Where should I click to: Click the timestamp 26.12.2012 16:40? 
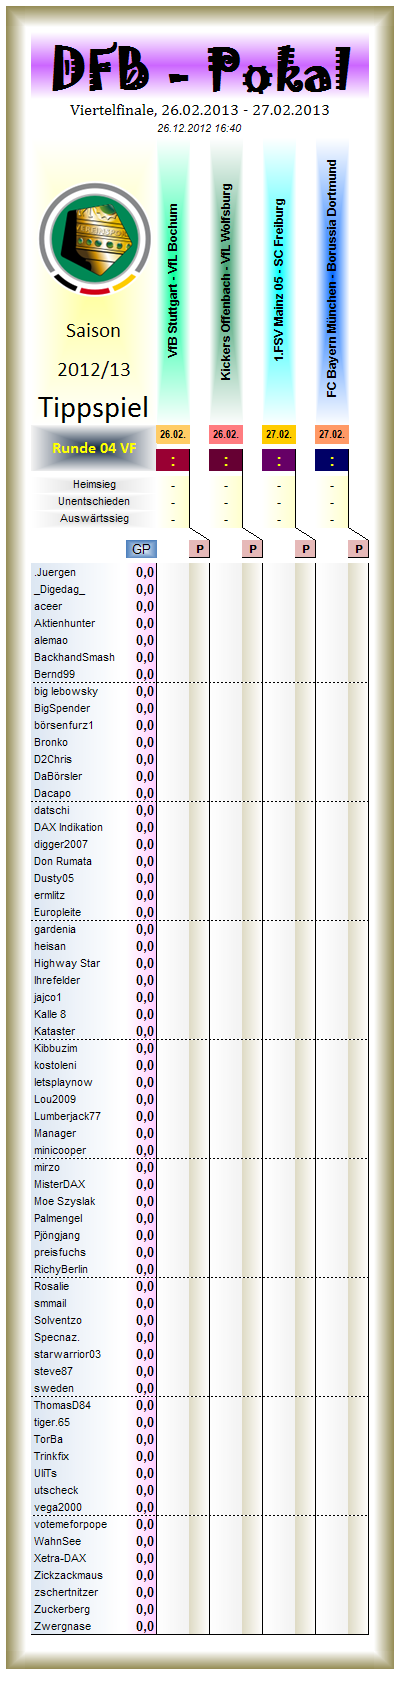(199, 128)
